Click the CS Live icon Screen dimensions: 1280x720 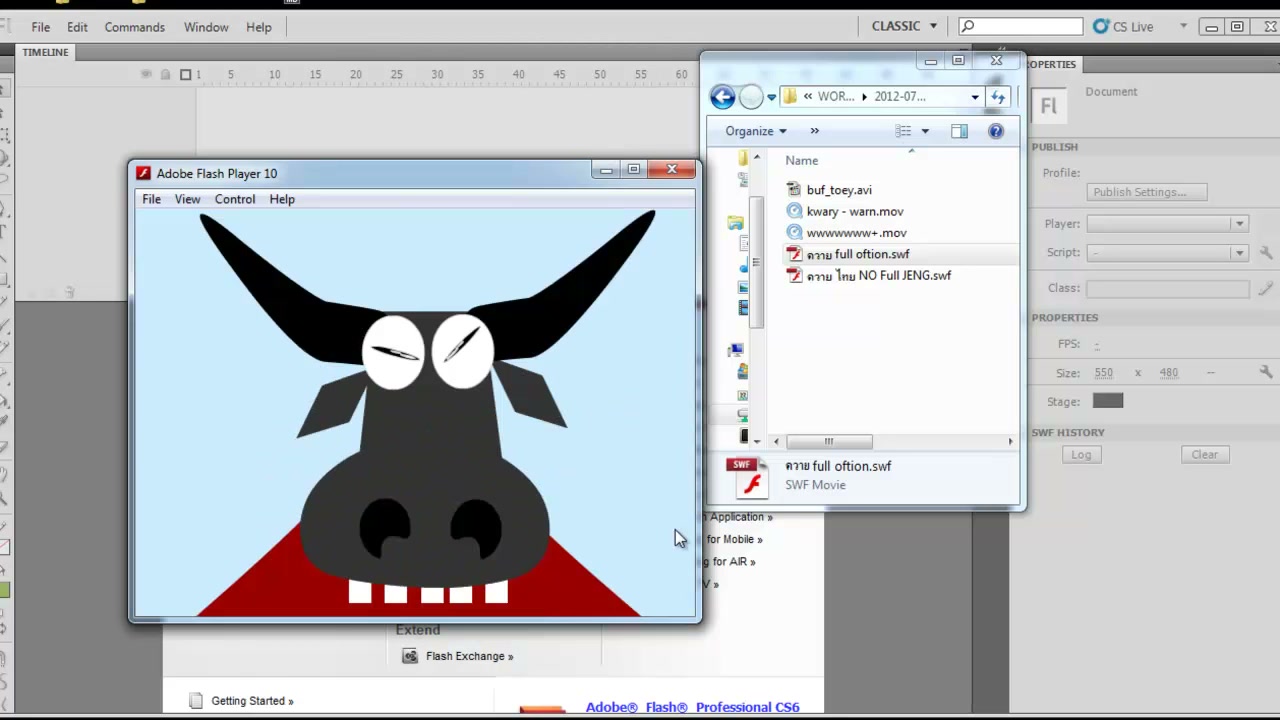[x=1101, y=27]
